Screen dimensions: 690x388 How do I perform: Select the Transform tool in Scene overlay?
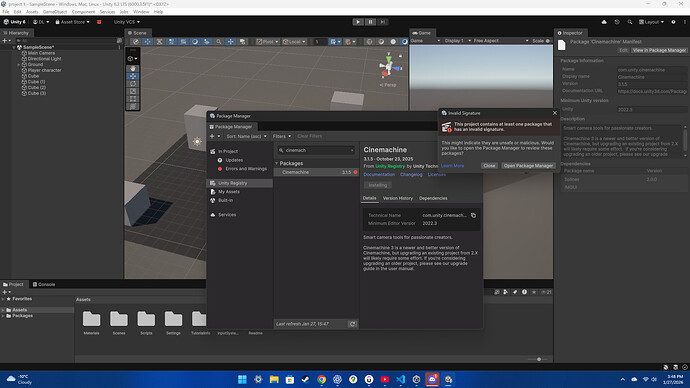point(133,106)
